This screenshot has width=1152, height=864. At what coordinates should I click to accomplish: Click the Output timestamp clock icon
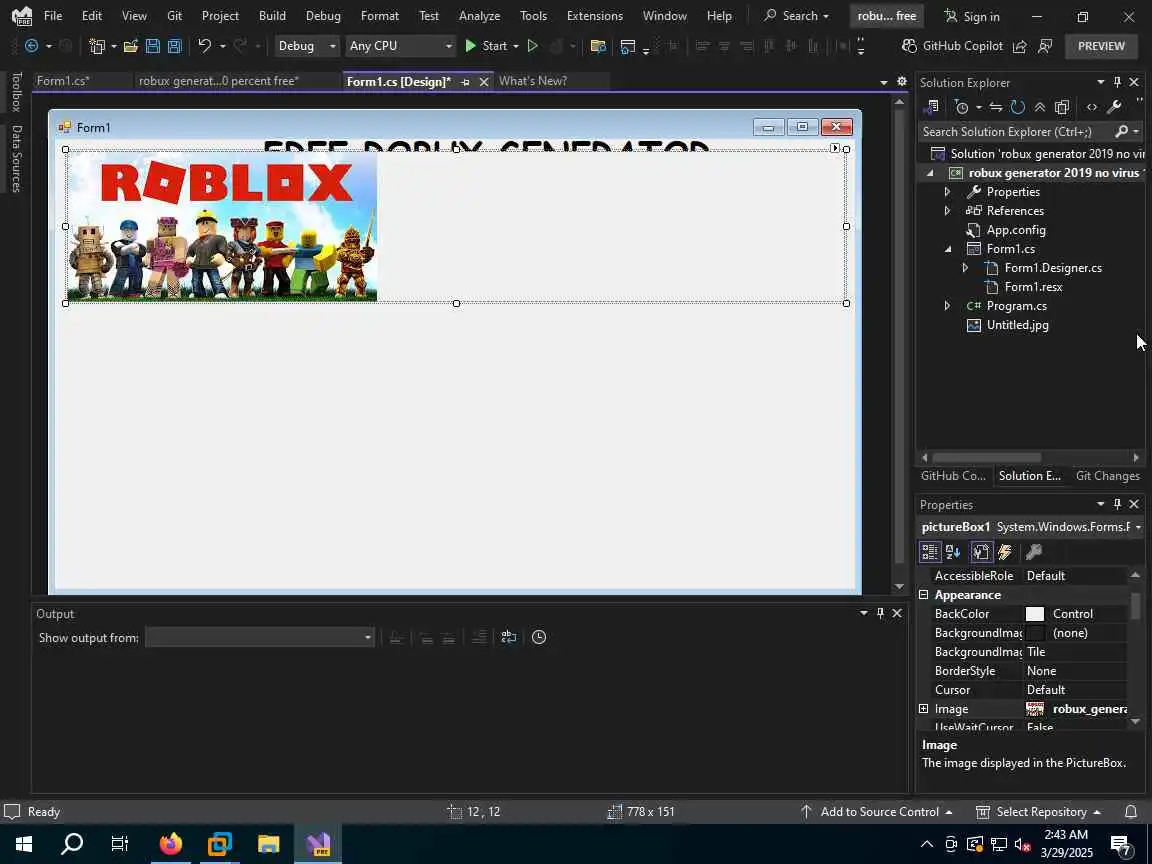coord(539,637)
